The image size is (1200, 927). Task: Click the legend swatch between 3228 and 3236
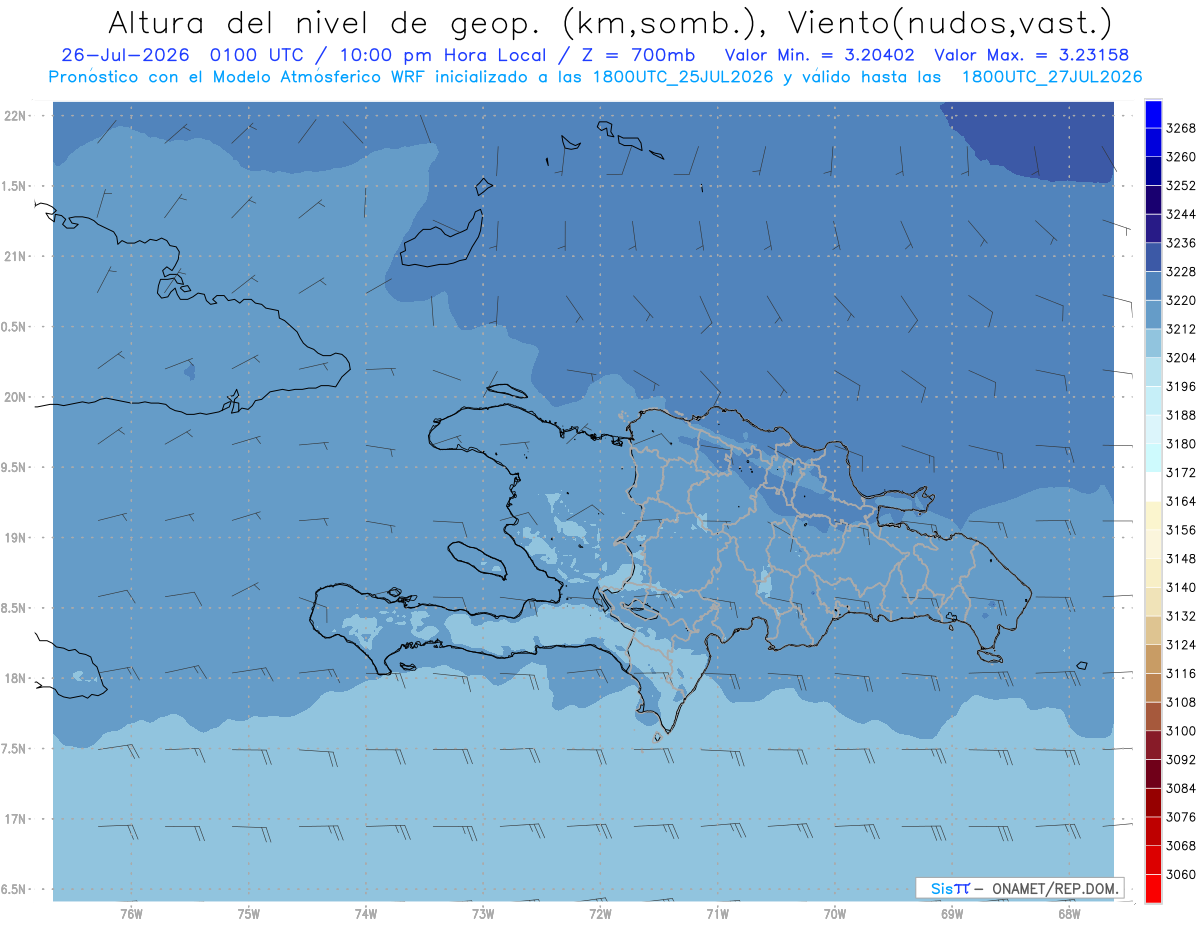(1153, 257)
